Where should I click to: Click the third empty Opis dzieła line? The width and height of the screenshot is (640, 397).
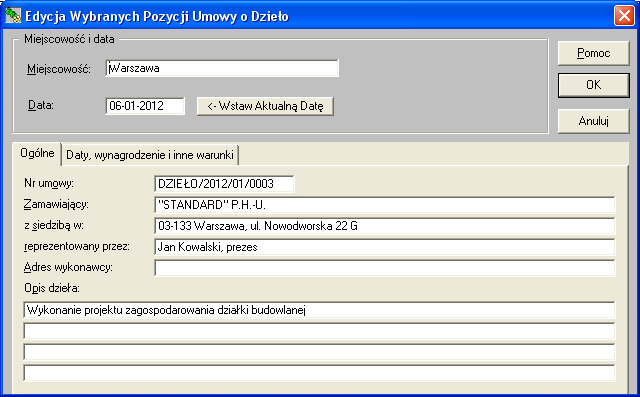point(319,352)
